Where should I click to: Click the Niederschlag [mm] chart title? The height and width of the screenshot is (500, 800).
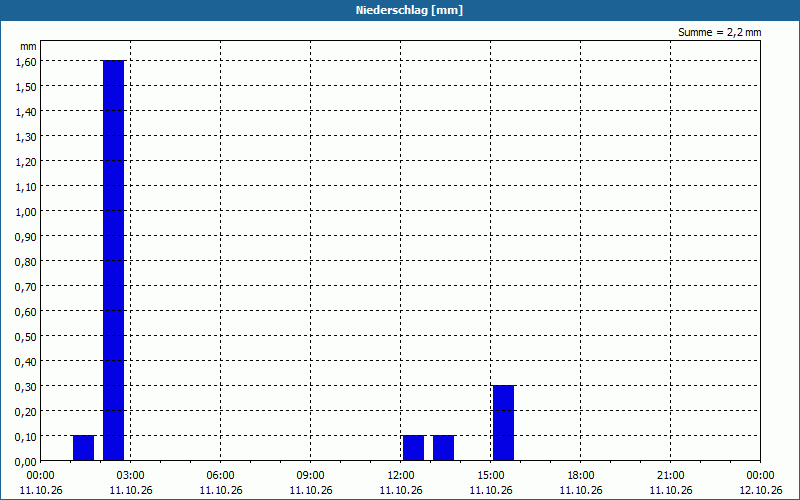[x=409, y=10]
